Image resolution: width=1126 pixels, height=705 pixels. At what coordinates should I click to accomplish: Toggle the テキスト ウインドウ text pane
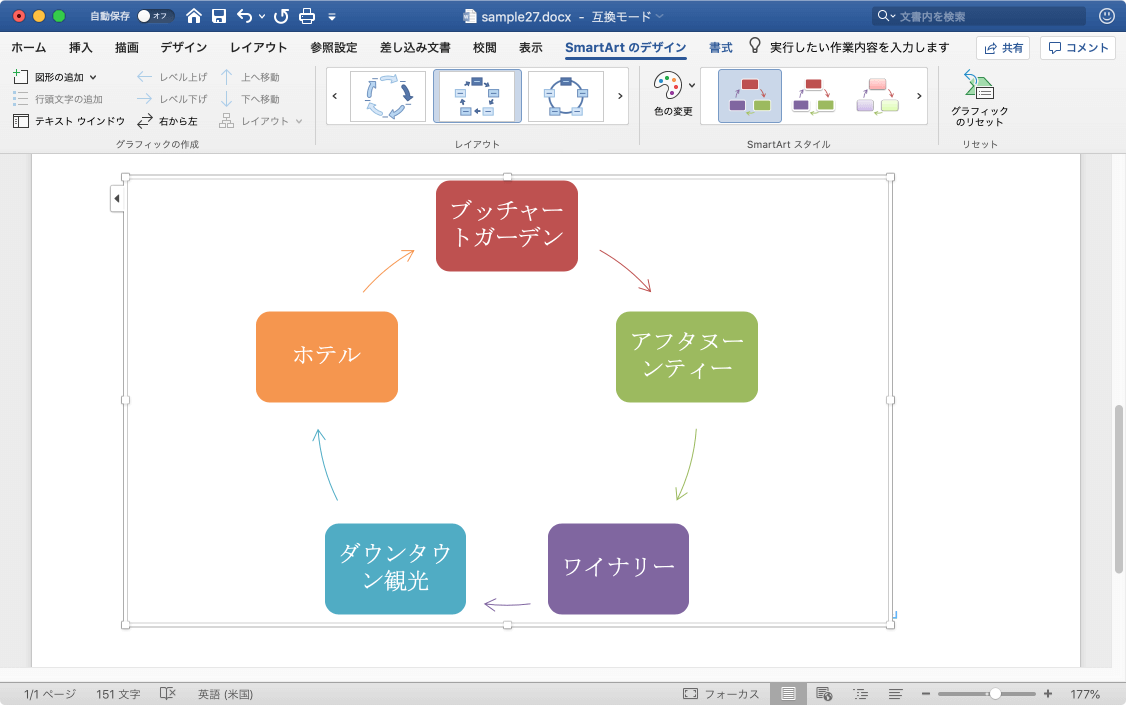click(x=69, y=121)
